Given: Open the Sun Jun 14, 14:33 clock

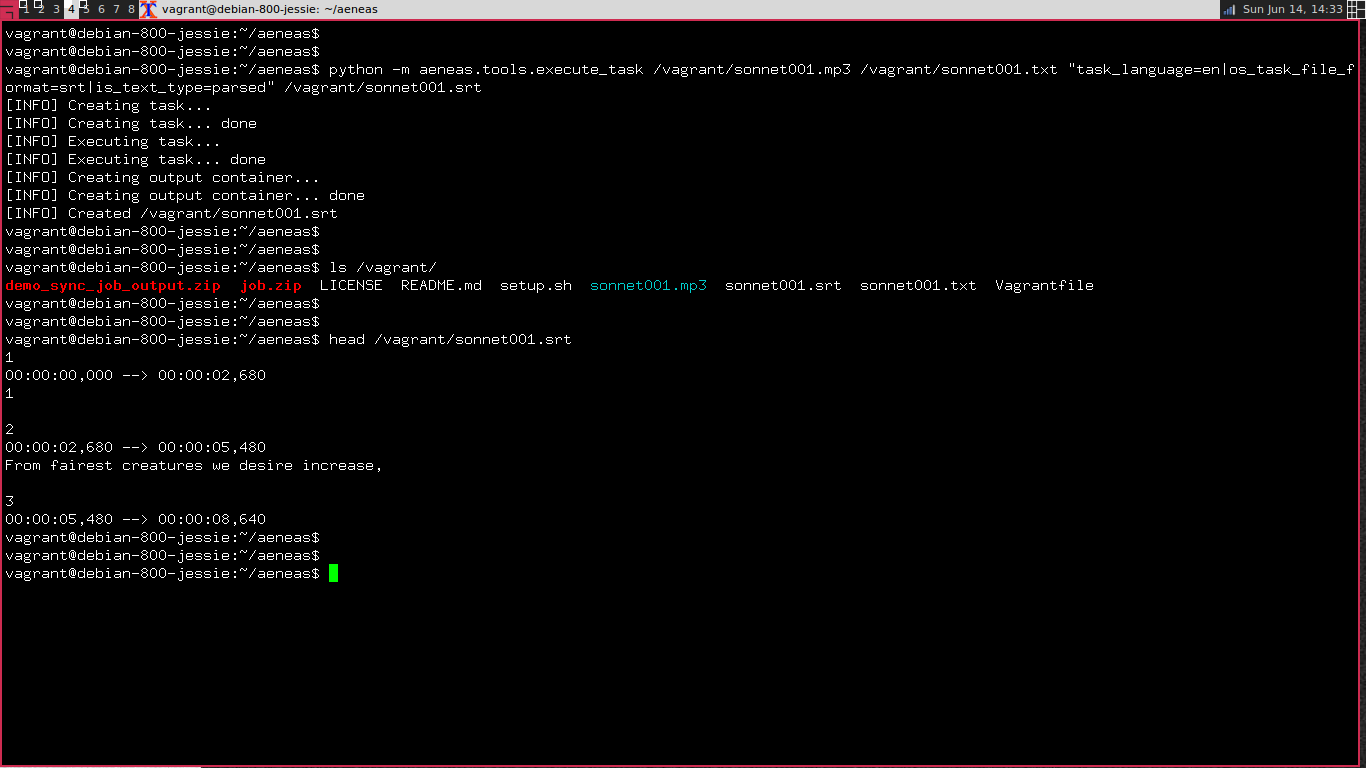Looking at the screenshot, I should coord(1292,9).
